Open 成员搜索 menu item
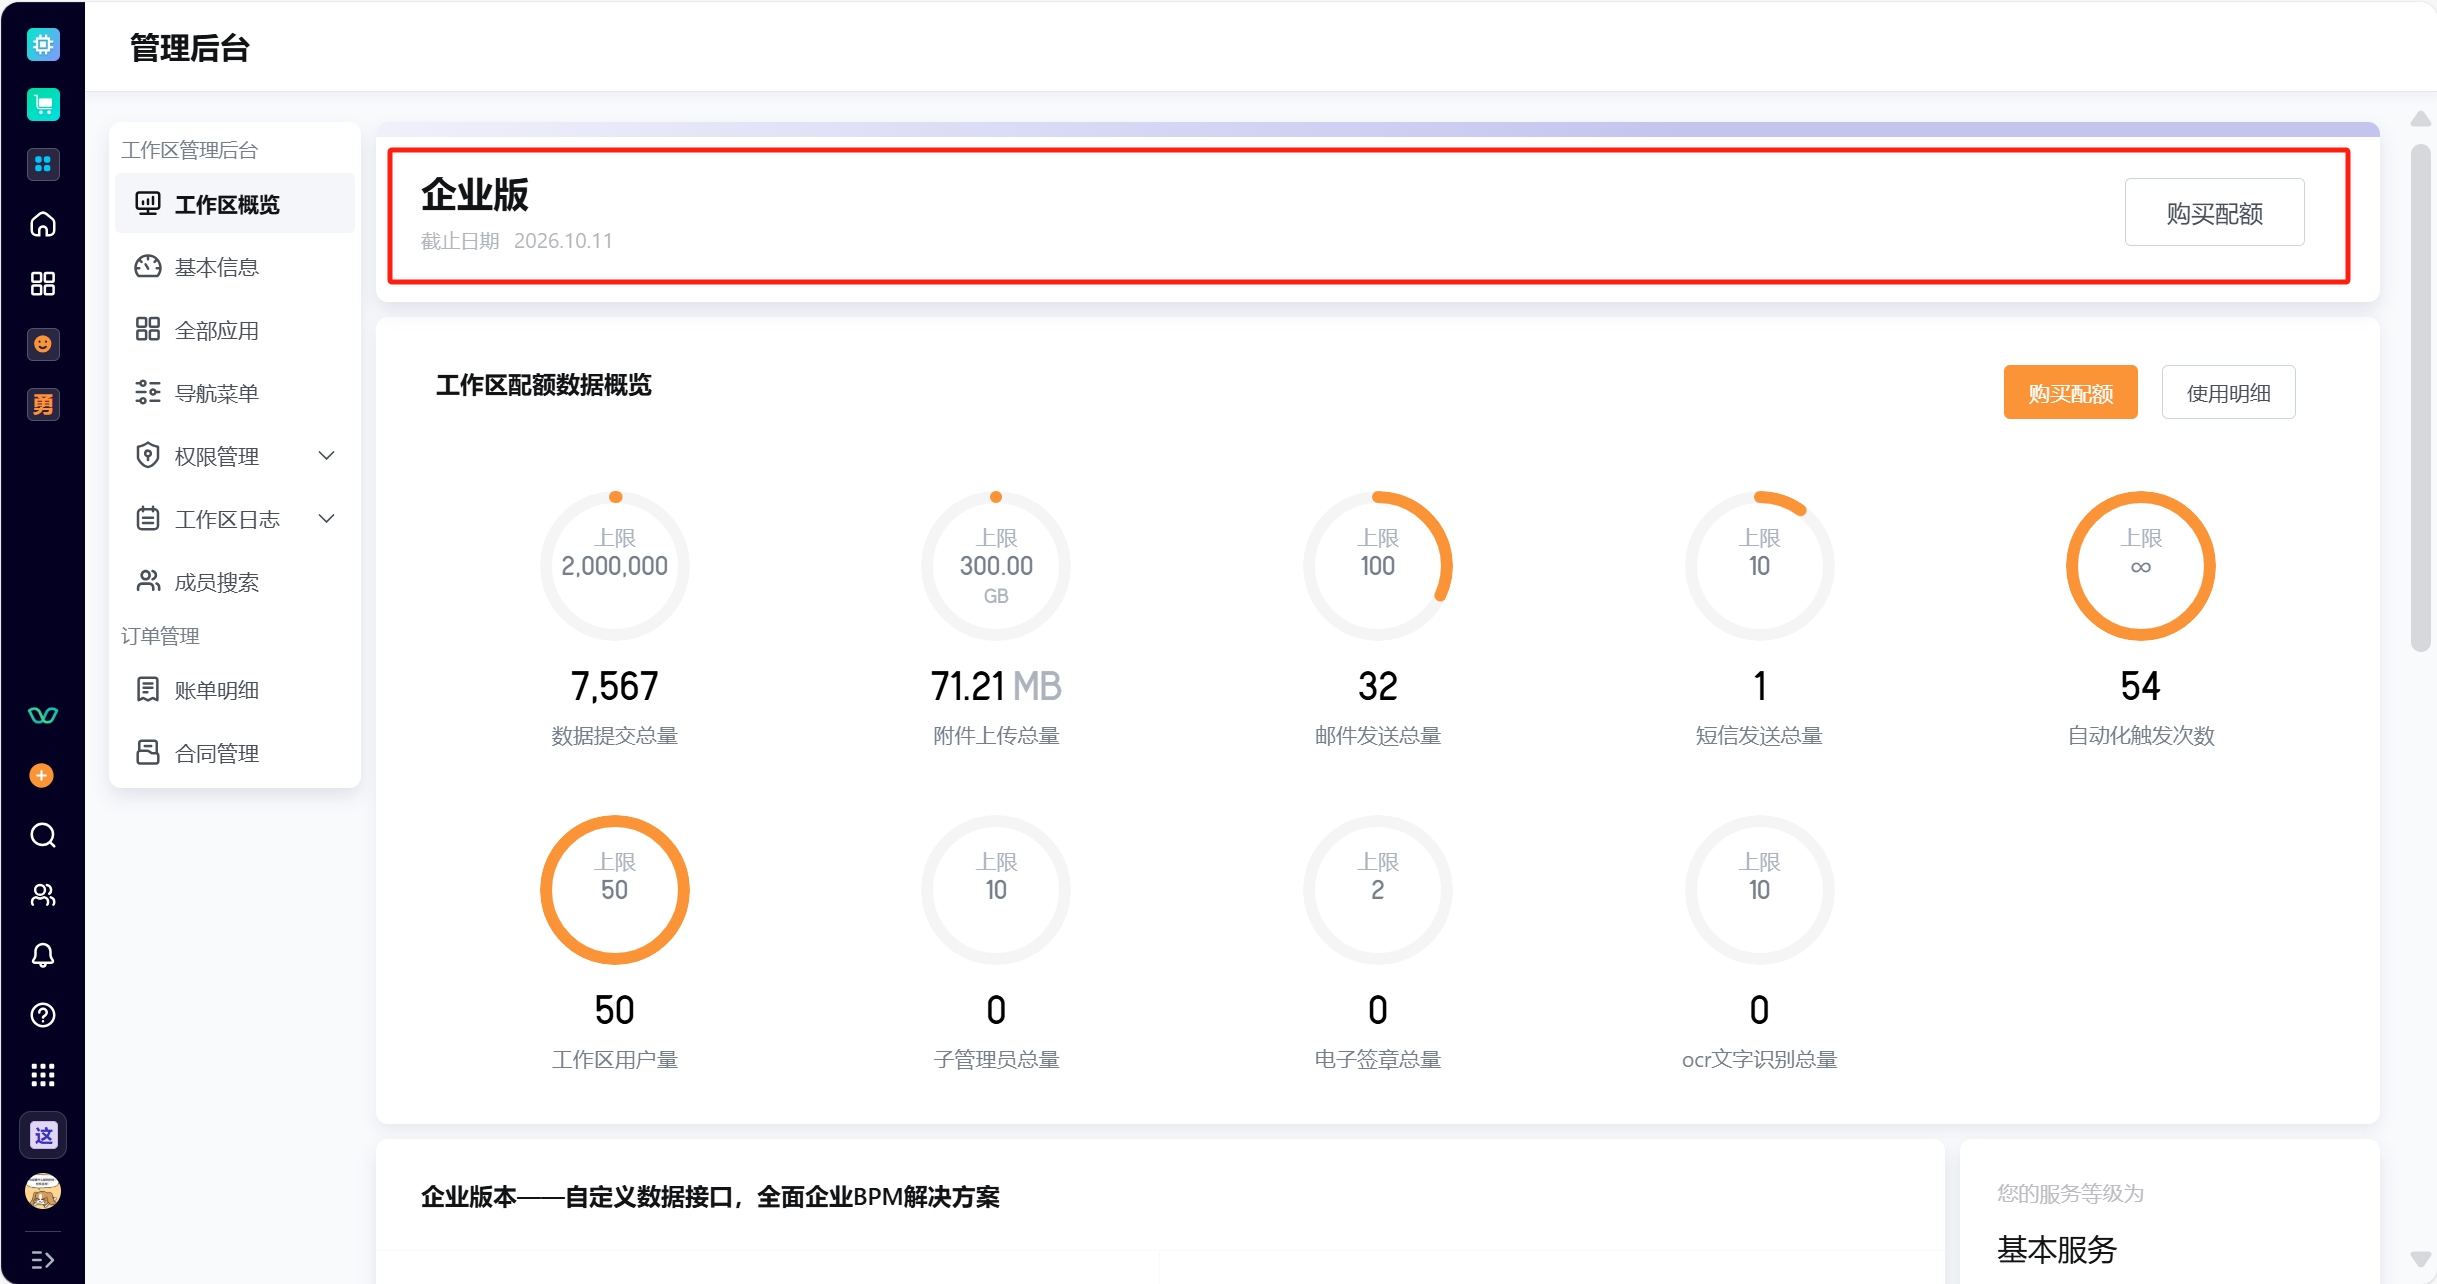This screenshot has height=1284, width=2437. [x=235, y=582]
